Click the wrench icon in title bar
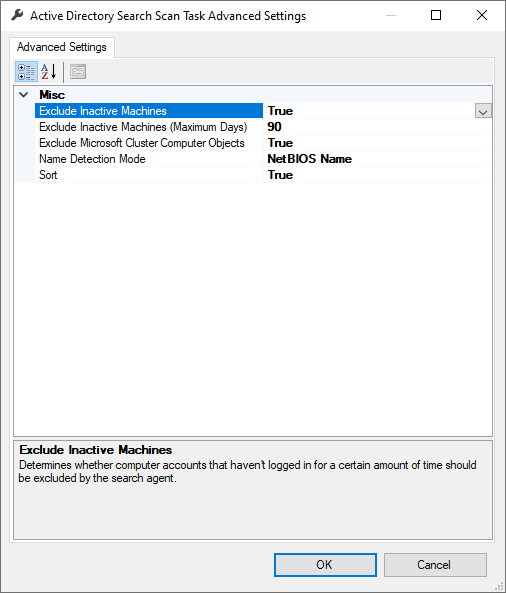Image resolution: width=506 pixels, height=593 pixels. click(17, 16)
